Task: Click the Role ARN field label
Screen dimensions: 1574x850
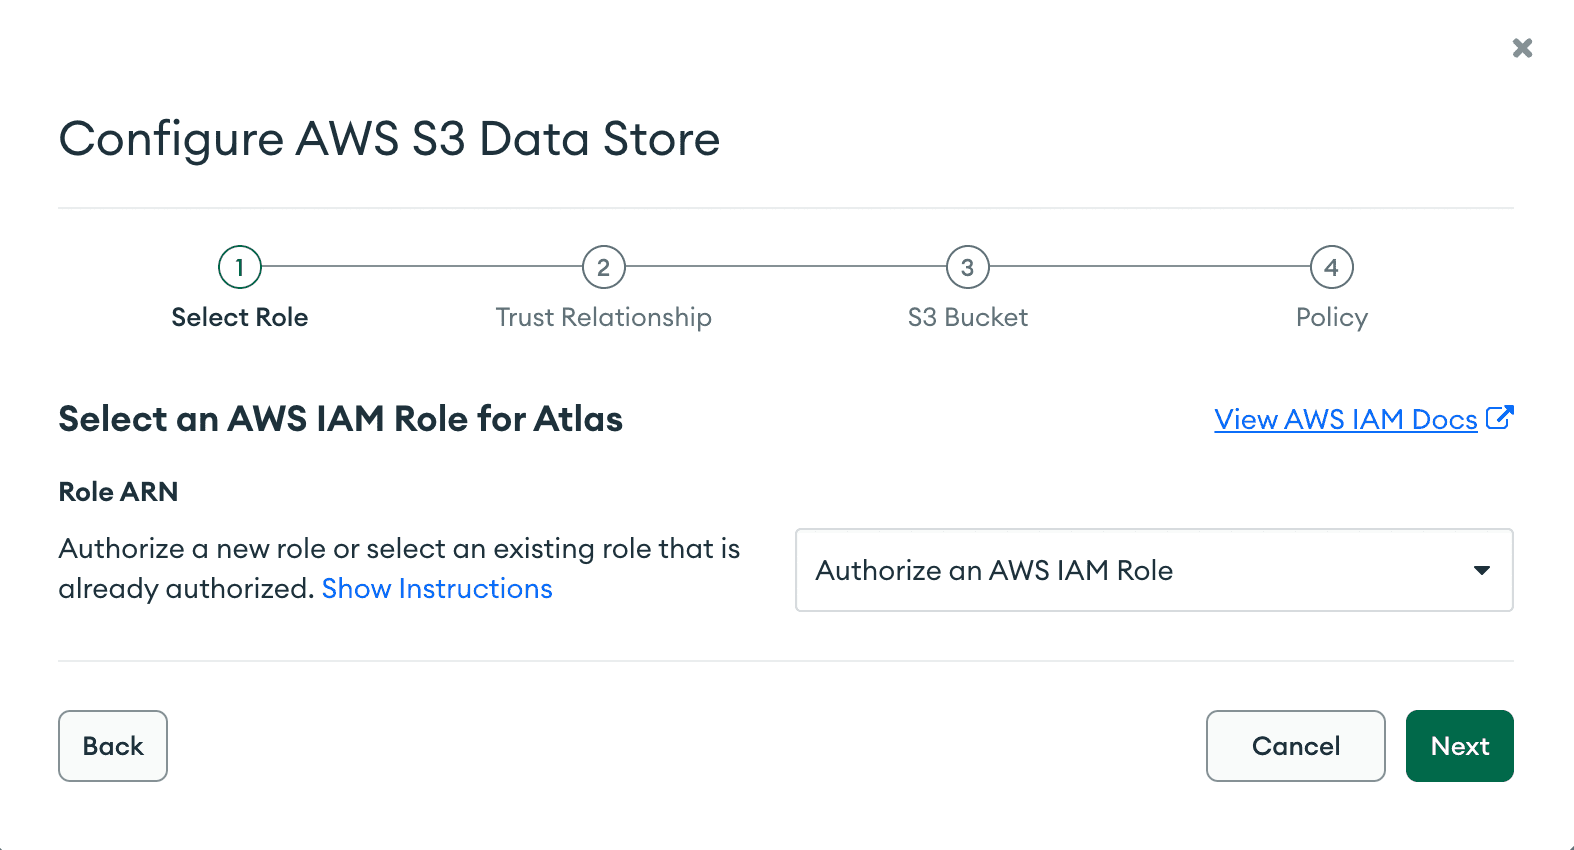Action: click(x=118, y=492)
